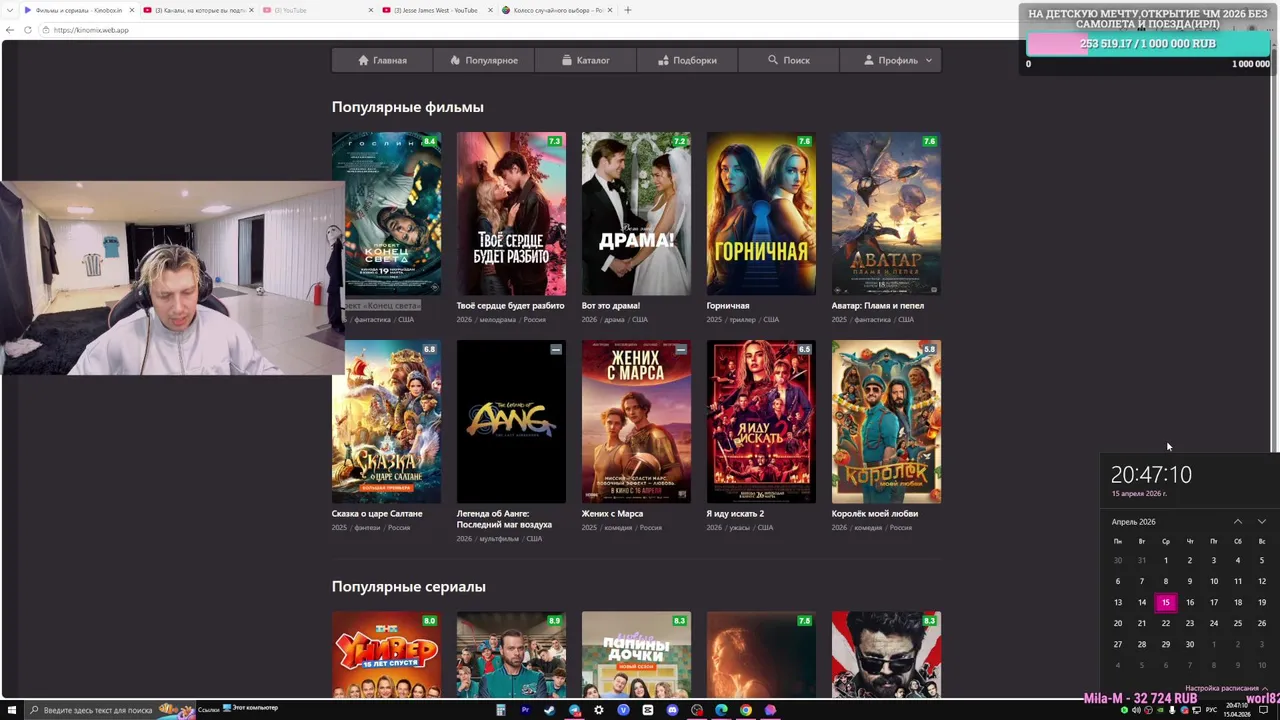The width and height of the screenshot is (1280, 720).
Task: Click the microphone tray icon
Action: click(1172, 710)
